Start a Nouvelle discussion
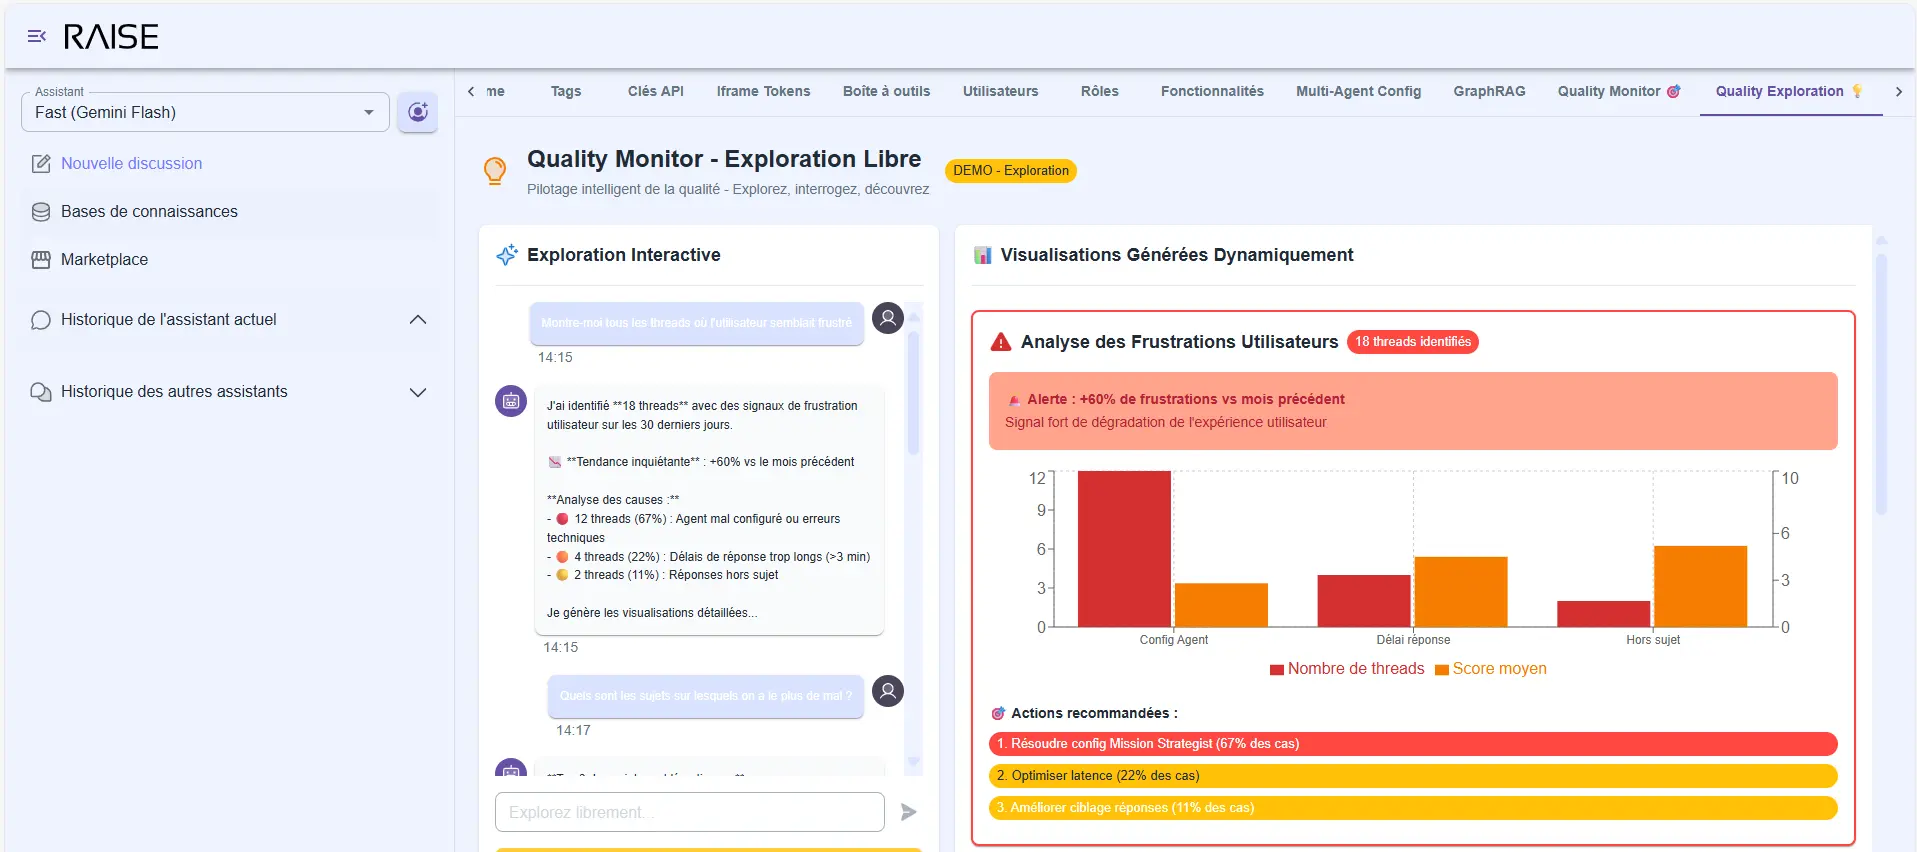This screenshot has width=1917, height=852. coord(131,164)
